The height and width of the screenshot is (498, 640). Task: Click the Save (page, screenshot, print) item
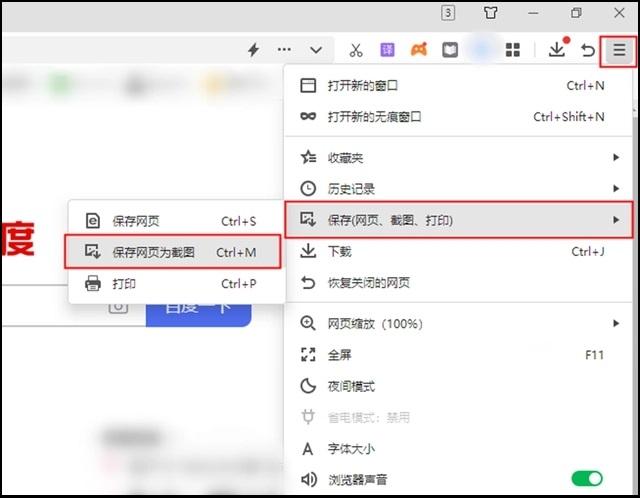tap(458, 220)
